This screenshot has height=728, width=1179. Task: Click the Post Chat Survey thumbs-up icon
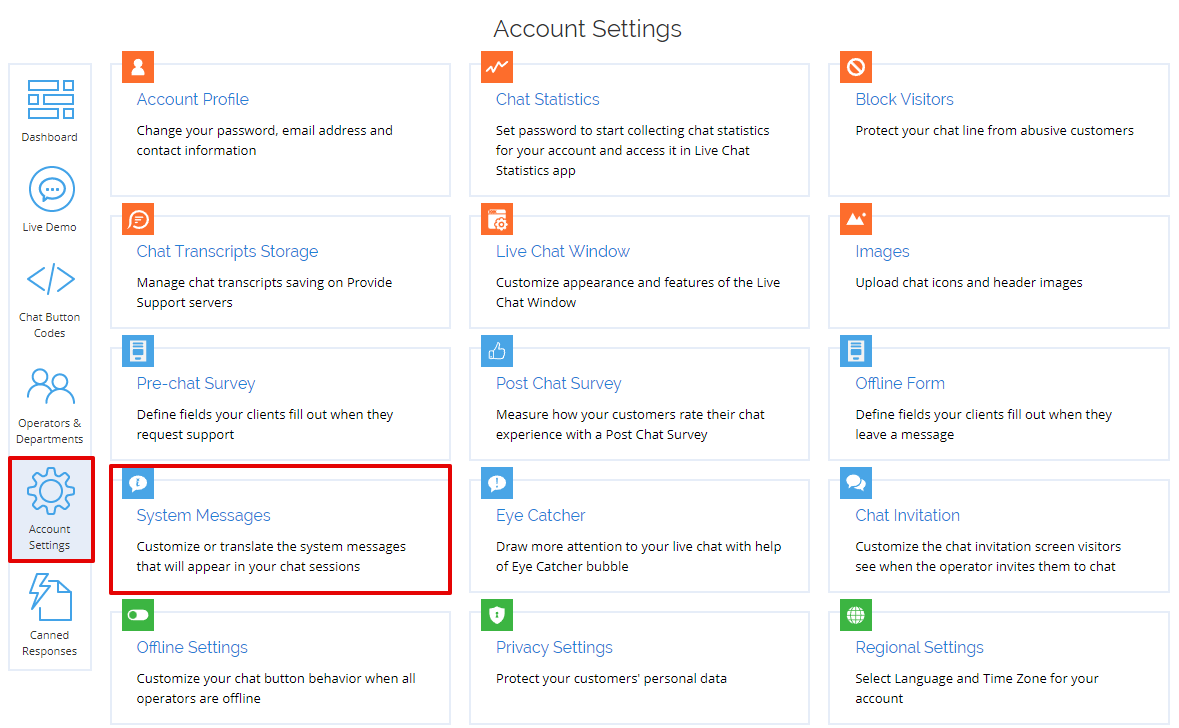click(x=497, y=351)
